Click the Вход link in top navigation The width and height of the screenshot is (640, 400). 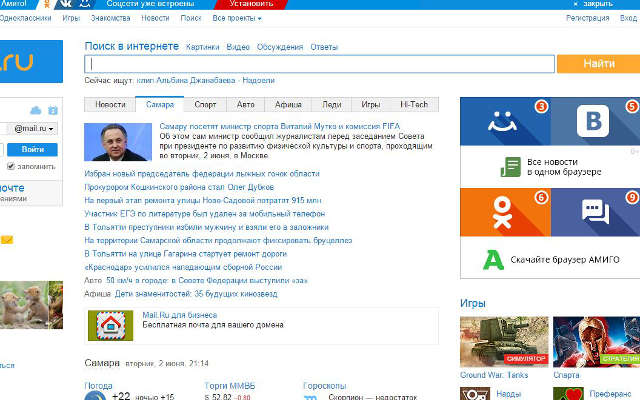pos(628,18)
